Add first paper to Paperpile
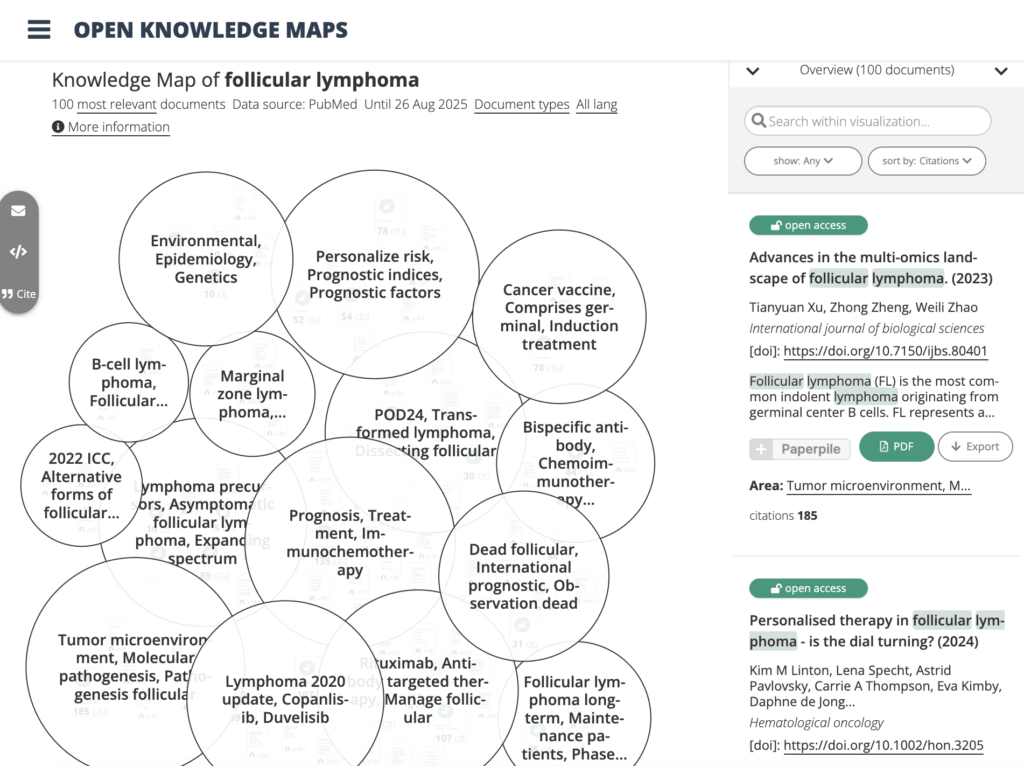The image size is (1024, 766). (x=800, y=449)
